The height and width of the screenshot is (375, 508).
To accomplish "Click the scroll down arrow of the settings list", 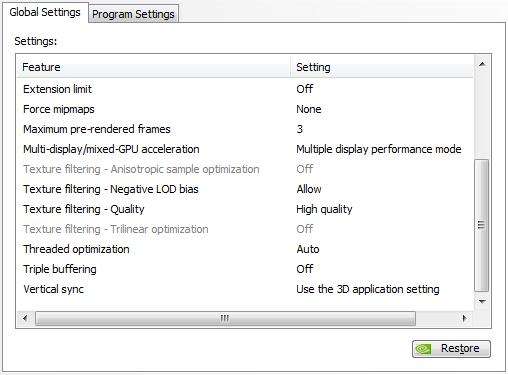I will [x=482, y=301].
